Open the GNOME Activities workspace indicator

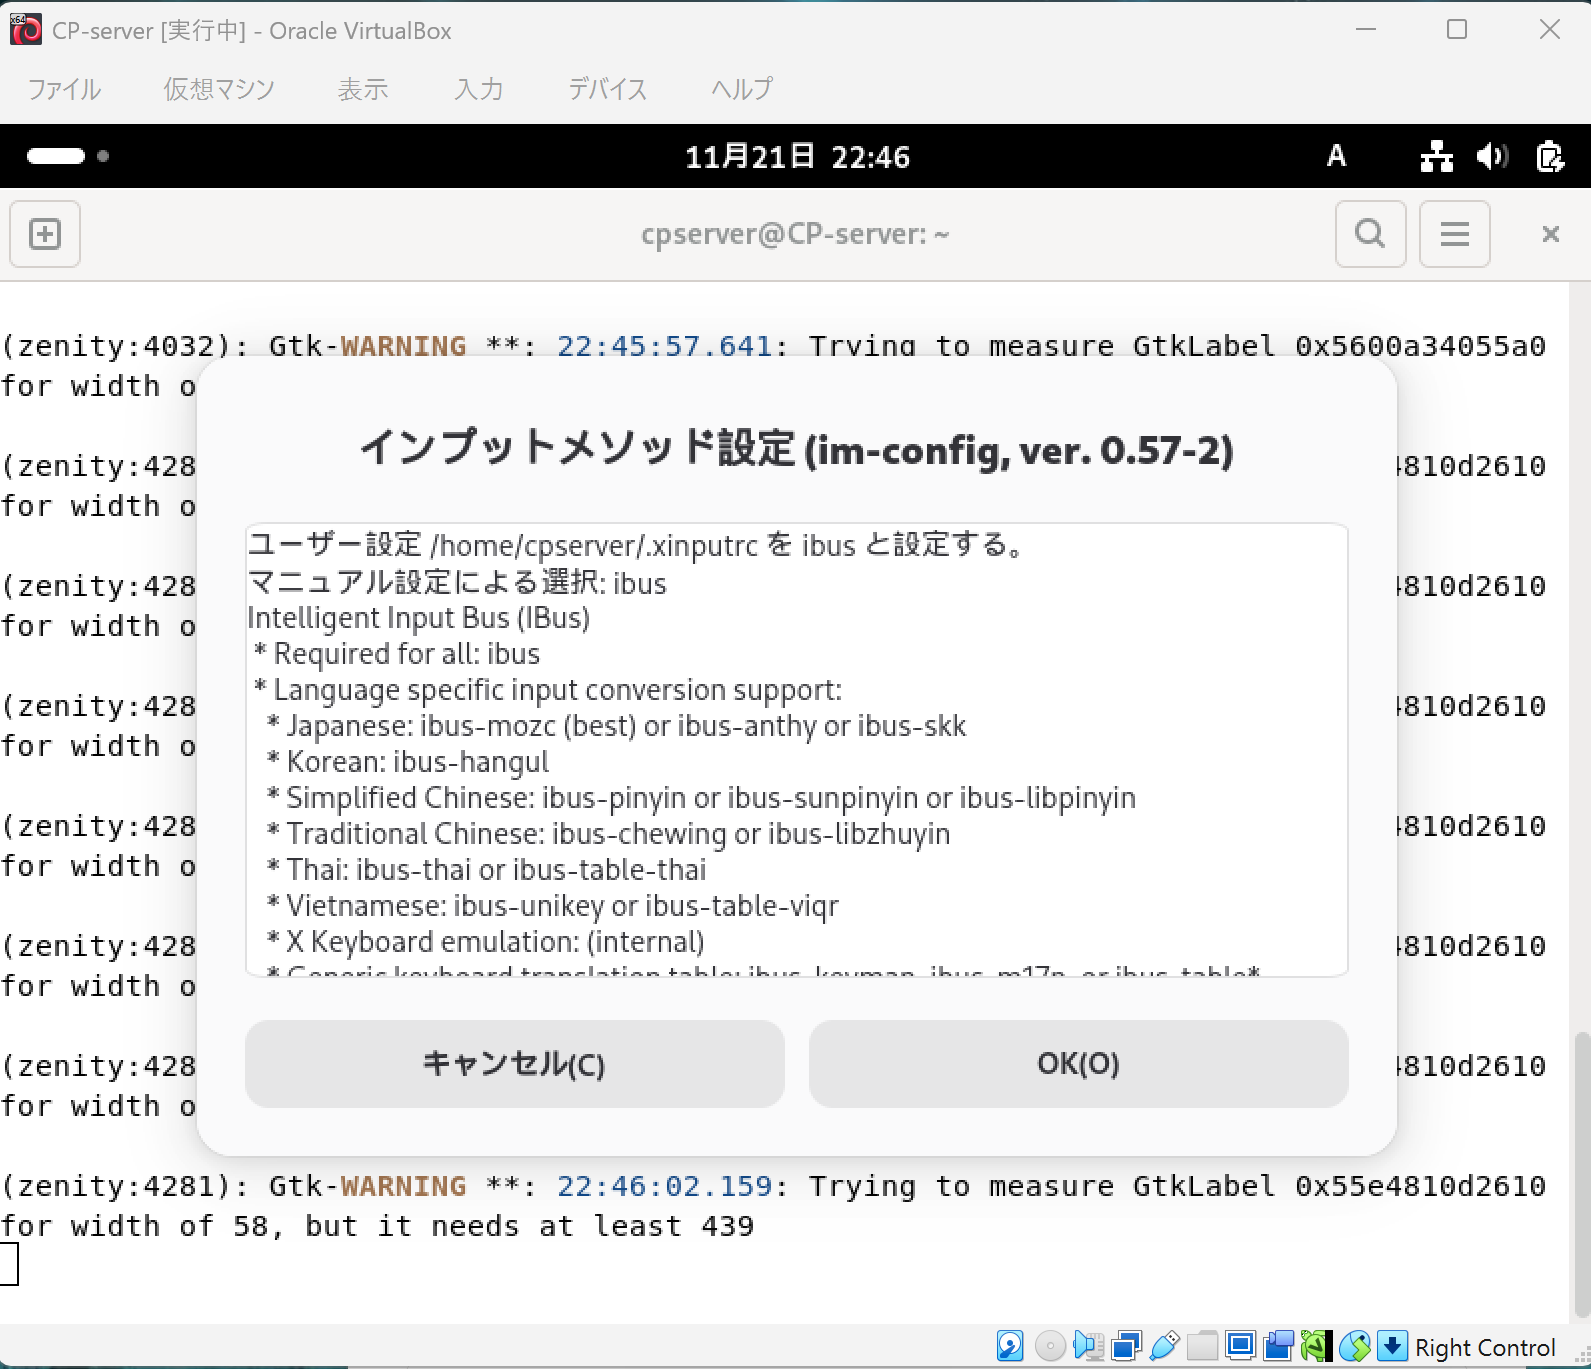(x=68, y=156)
